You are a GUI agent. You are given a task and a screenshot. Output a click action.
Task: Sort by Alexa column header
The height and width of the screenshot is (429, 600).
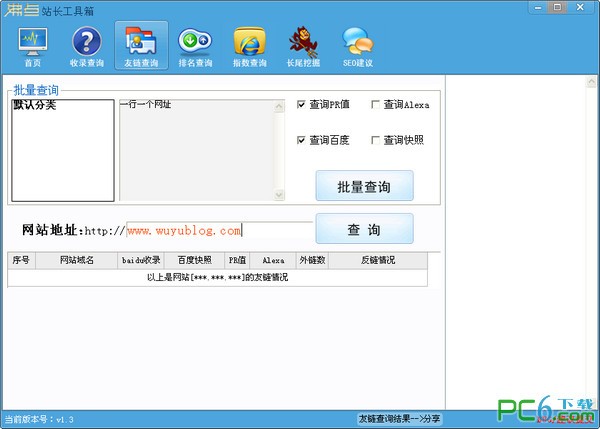pos(273,260)
